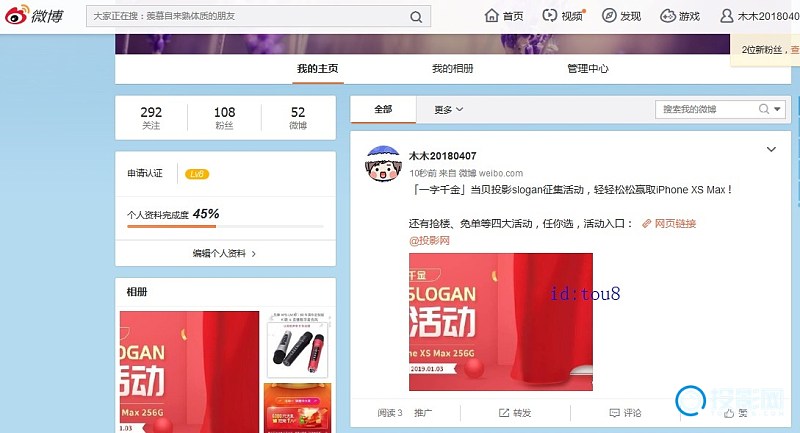Switch to 管理中心 tab

[587, 69]
